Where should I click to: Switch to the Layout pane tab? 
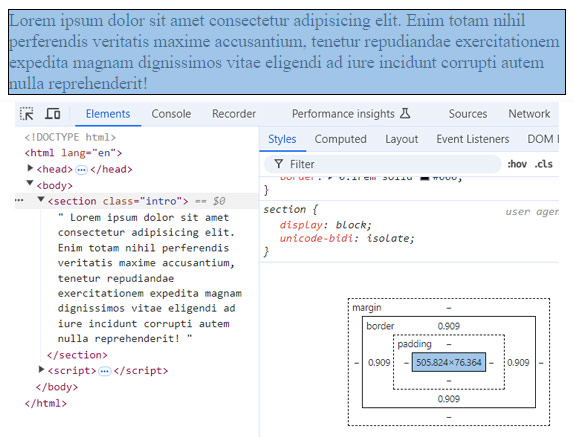coord(402,139)
